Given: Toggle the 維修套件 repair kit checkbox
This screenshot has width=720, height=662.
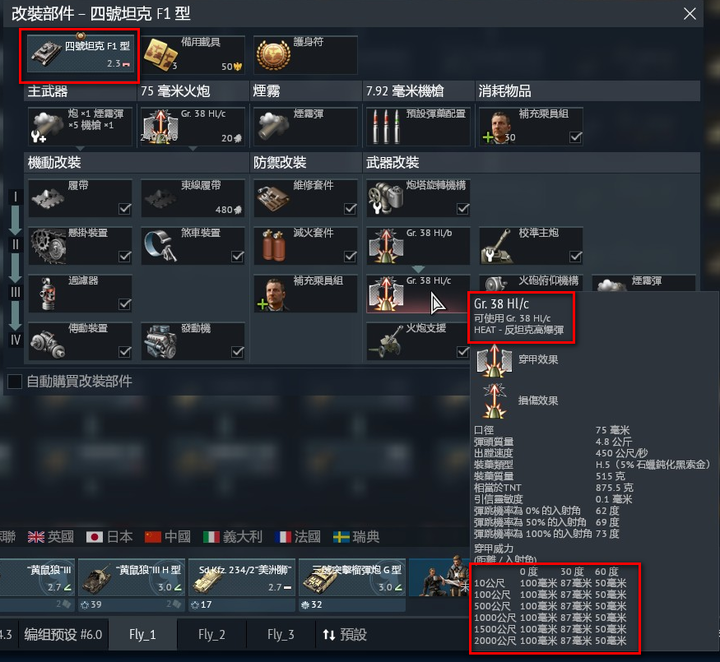Looking at the screenshot, I should (350, 209).
